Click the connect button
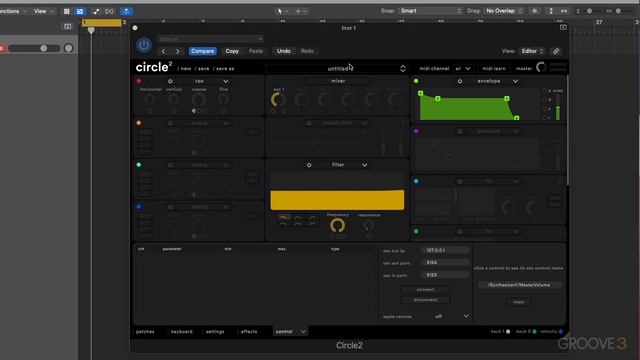Viewport: 640px width, 360px height. coord(425,289)
